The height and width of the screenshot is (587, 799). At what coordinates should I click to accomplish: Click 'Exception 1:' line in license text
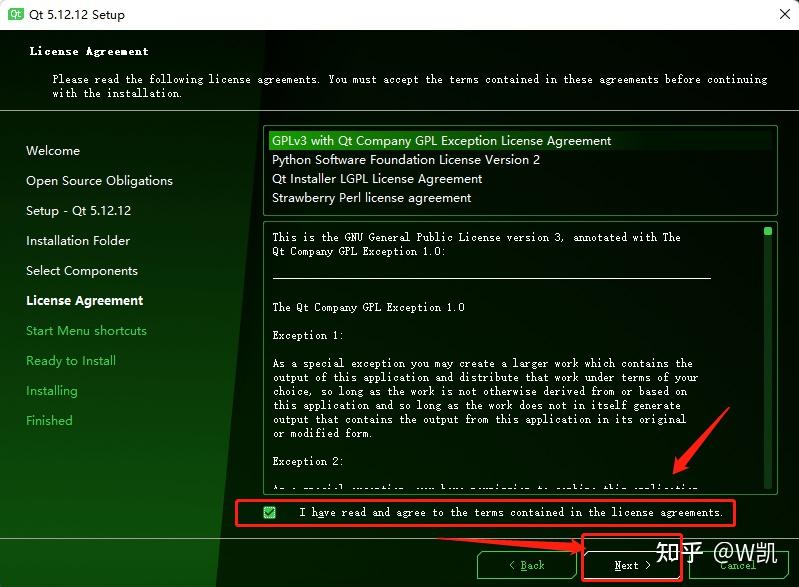pos(308,335)
